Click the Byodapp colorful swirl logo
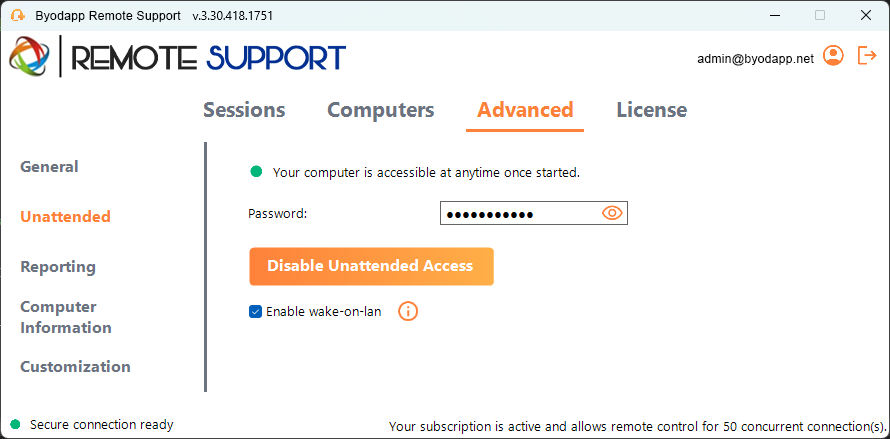Image resolution: width=890 pixels, height=439 pixels. point(29,57)
